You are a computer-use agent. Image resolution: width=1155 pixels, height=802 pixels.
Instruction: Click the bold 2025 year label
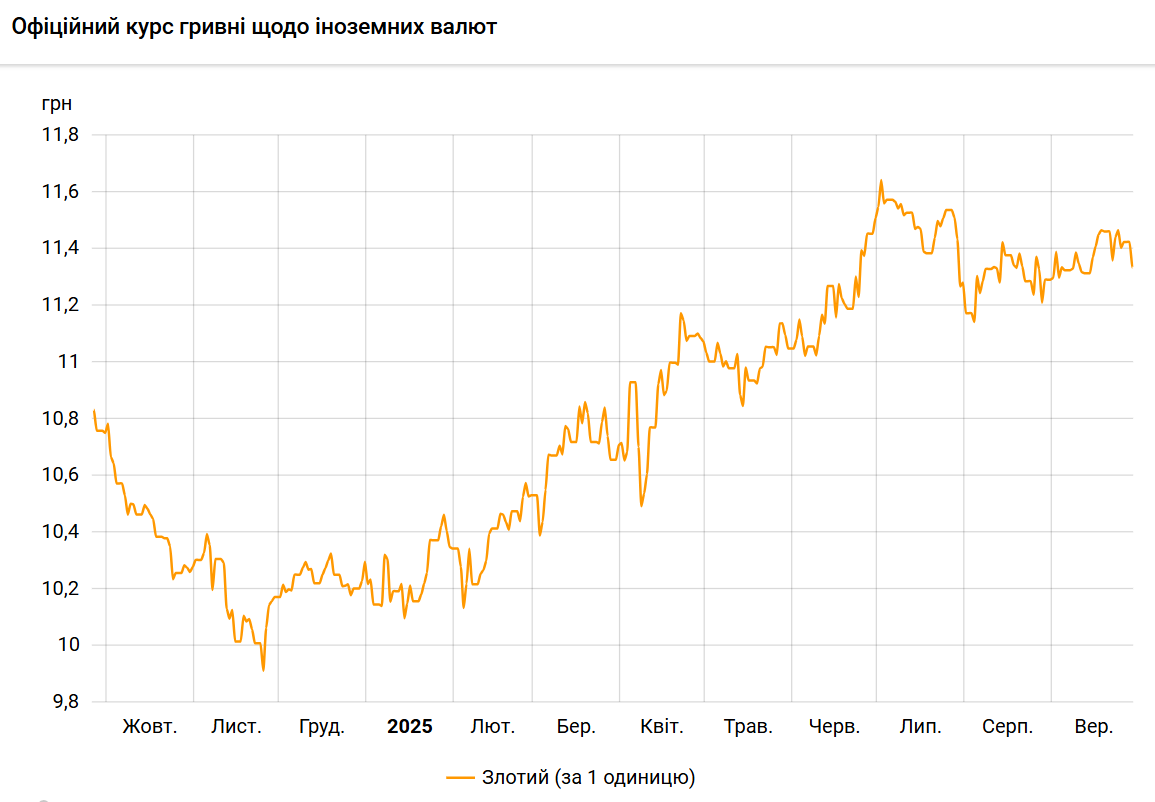point(410,727)
